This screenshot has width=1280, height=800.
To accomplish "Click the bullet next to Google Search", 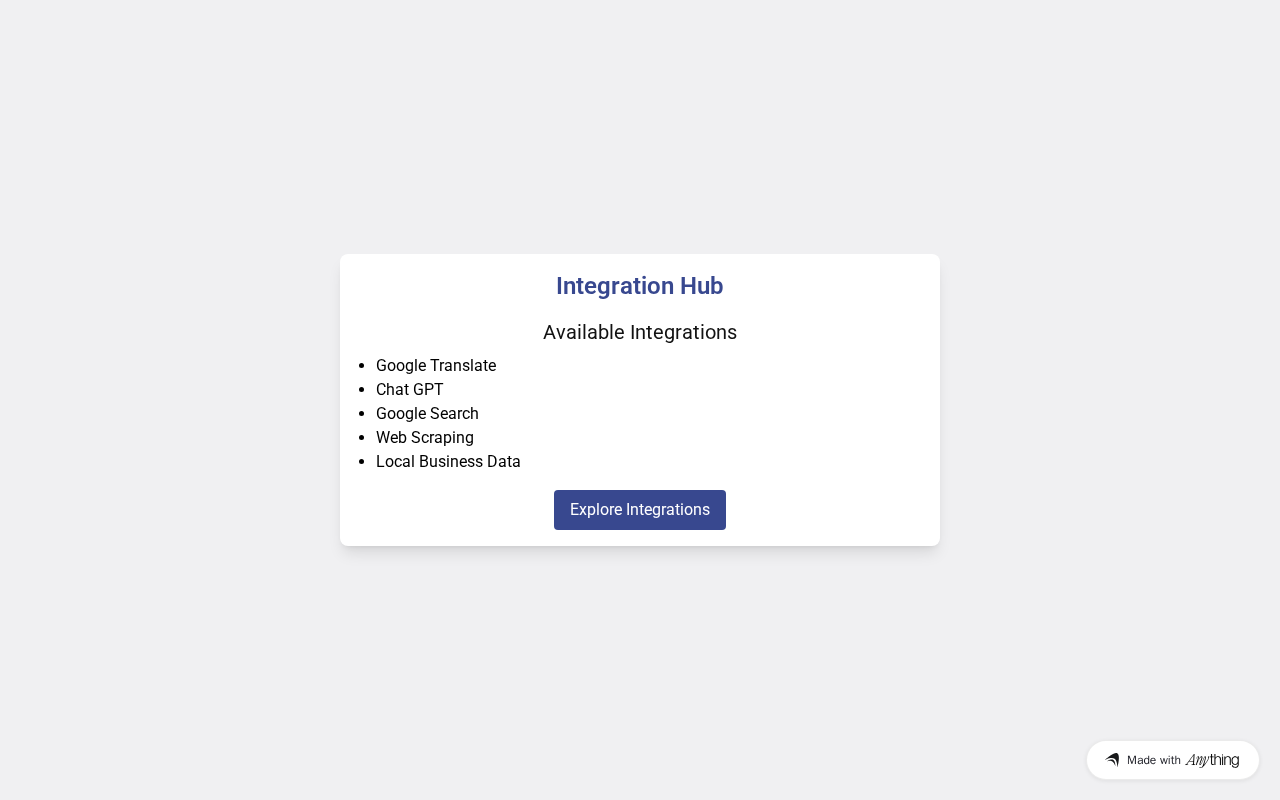I will tap(361, 414).
